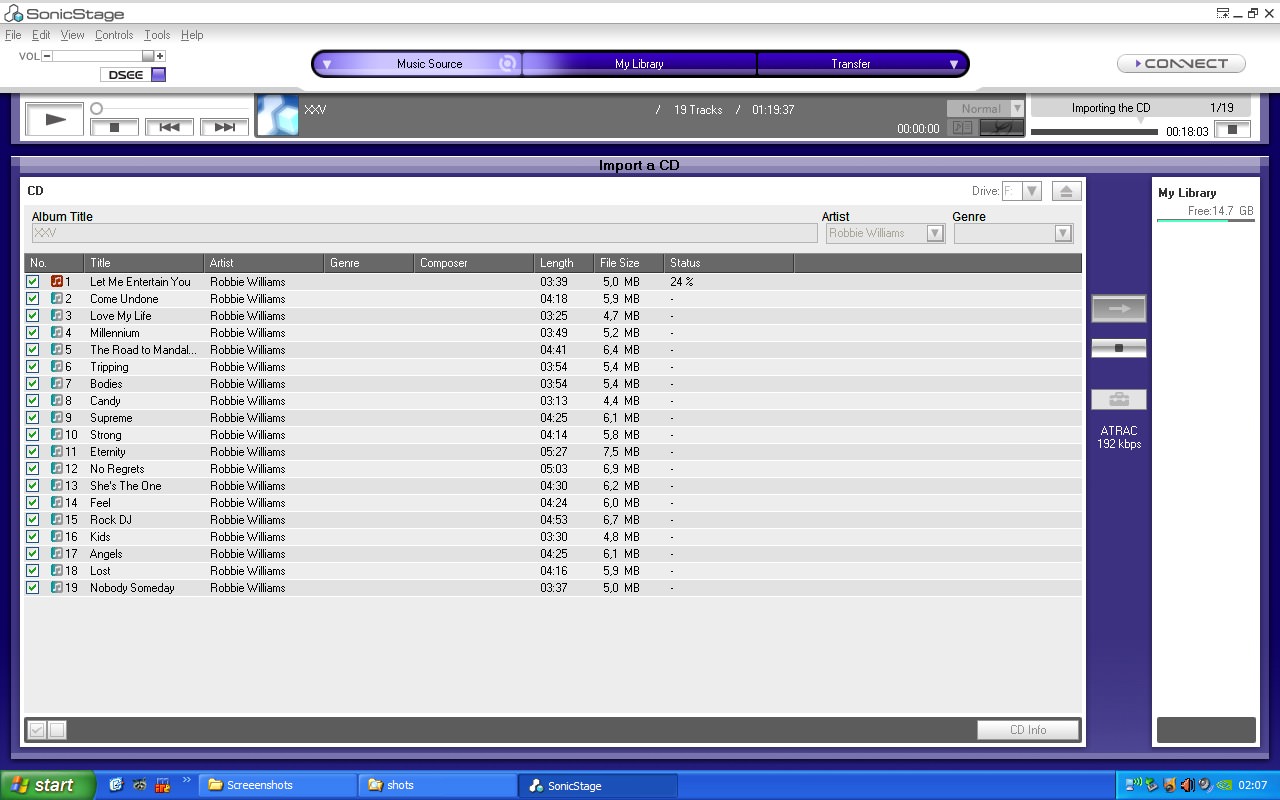Select the She's The One track row
1280x800 pixels.
[553, 486]
